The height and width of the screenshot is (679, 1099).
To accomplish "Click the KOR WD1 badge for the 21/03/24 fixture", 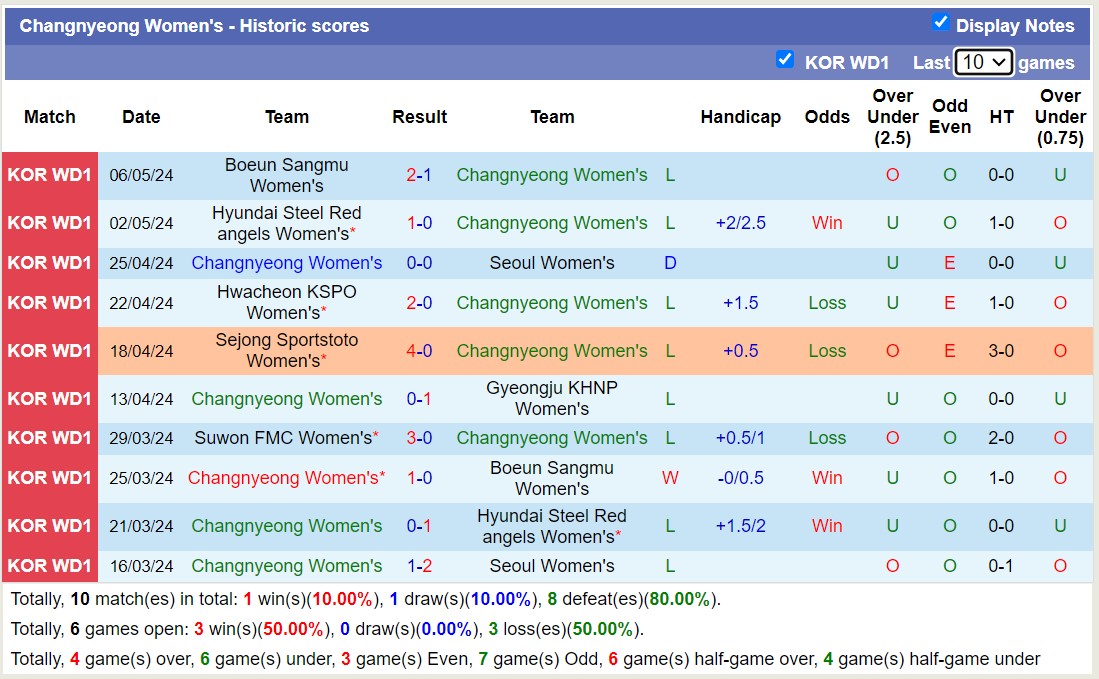I will coord(49,526).
